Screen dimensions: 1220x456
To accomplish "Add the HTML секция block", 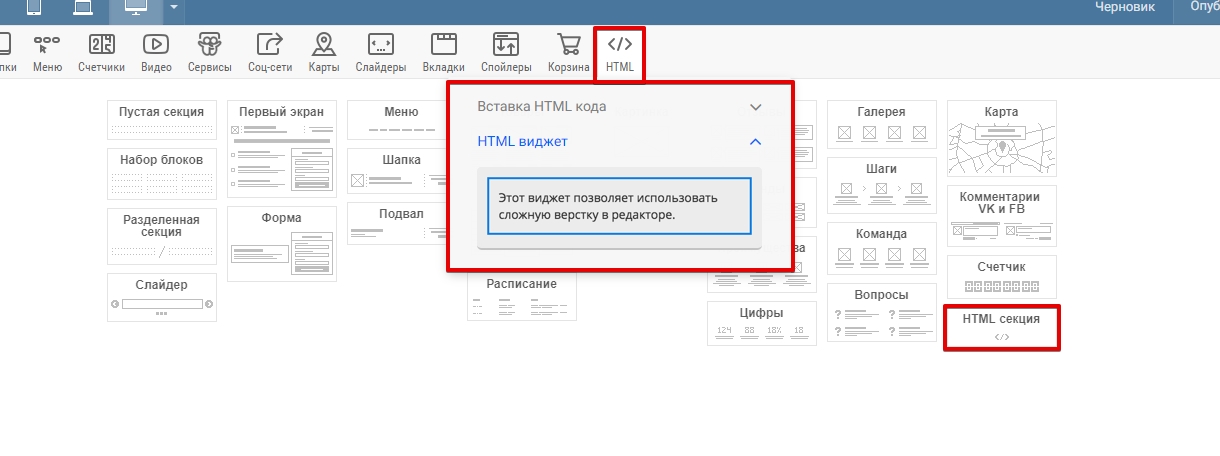I will [x=1001, y=327].
